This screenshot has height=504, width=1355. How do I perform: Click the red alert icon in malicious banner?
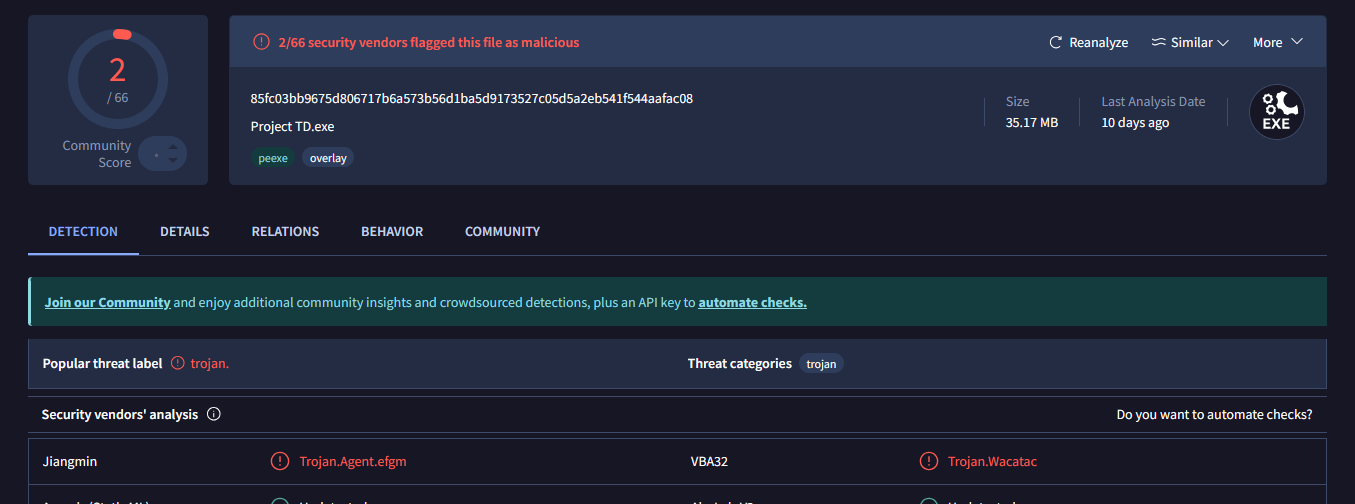[x=261, y=42]
